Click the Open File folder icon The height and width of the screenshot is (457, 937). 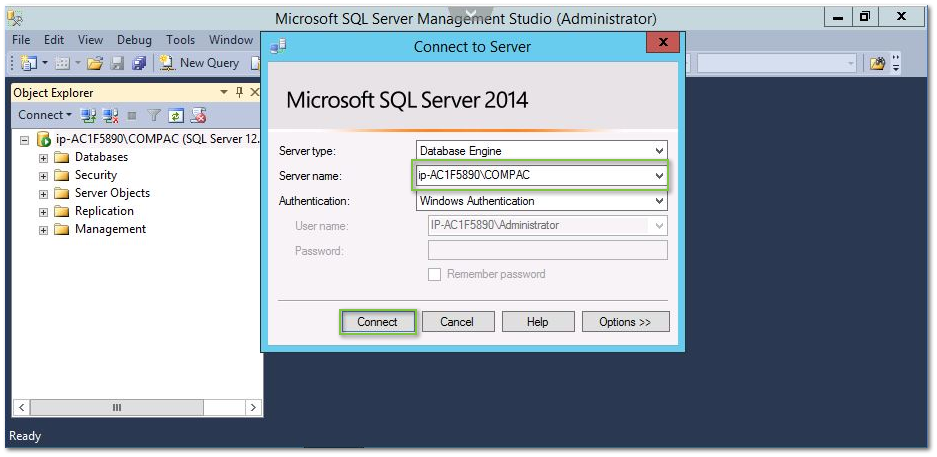[x=95, y=63]
